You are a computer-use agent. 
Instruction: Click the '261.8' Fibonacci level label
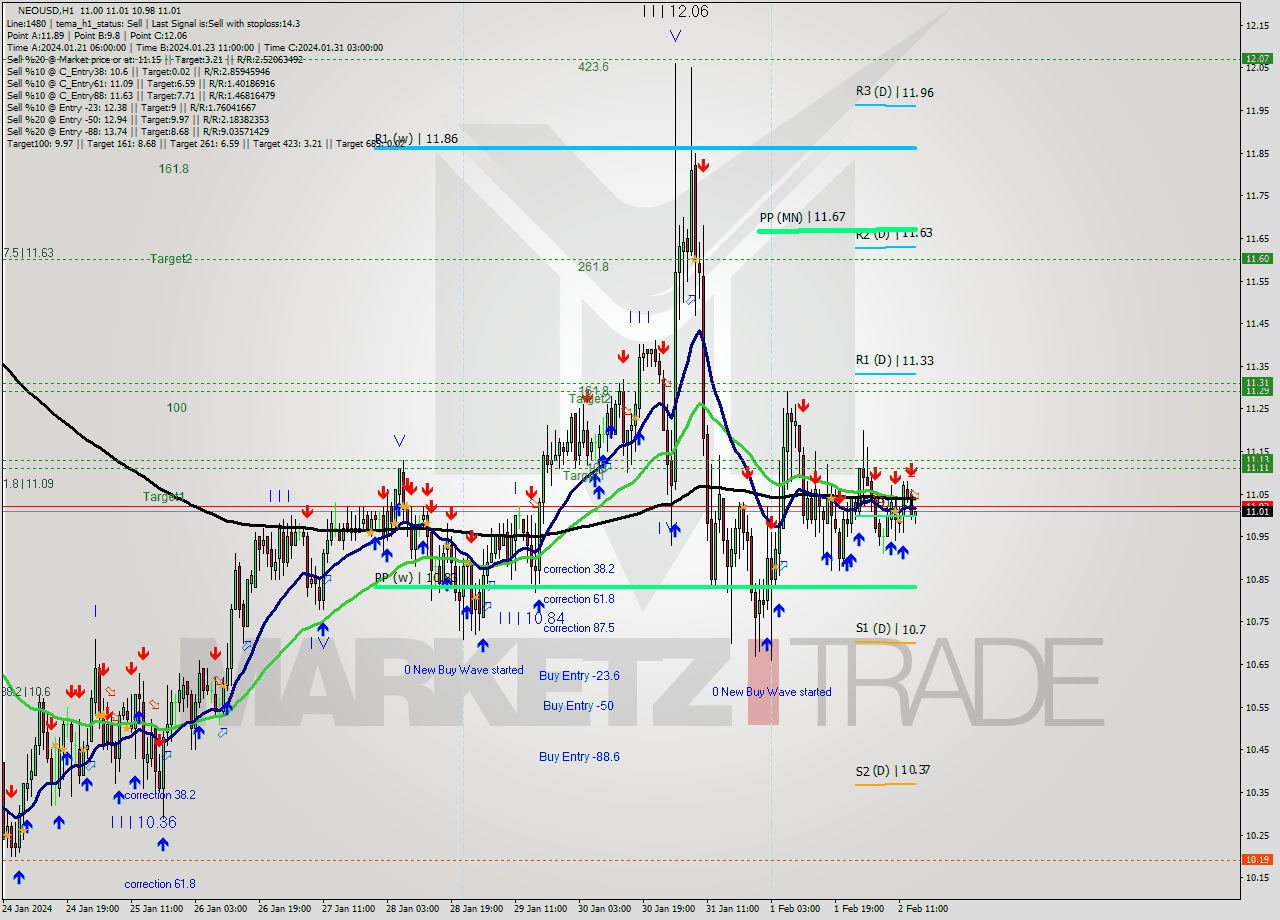[593, 267]
